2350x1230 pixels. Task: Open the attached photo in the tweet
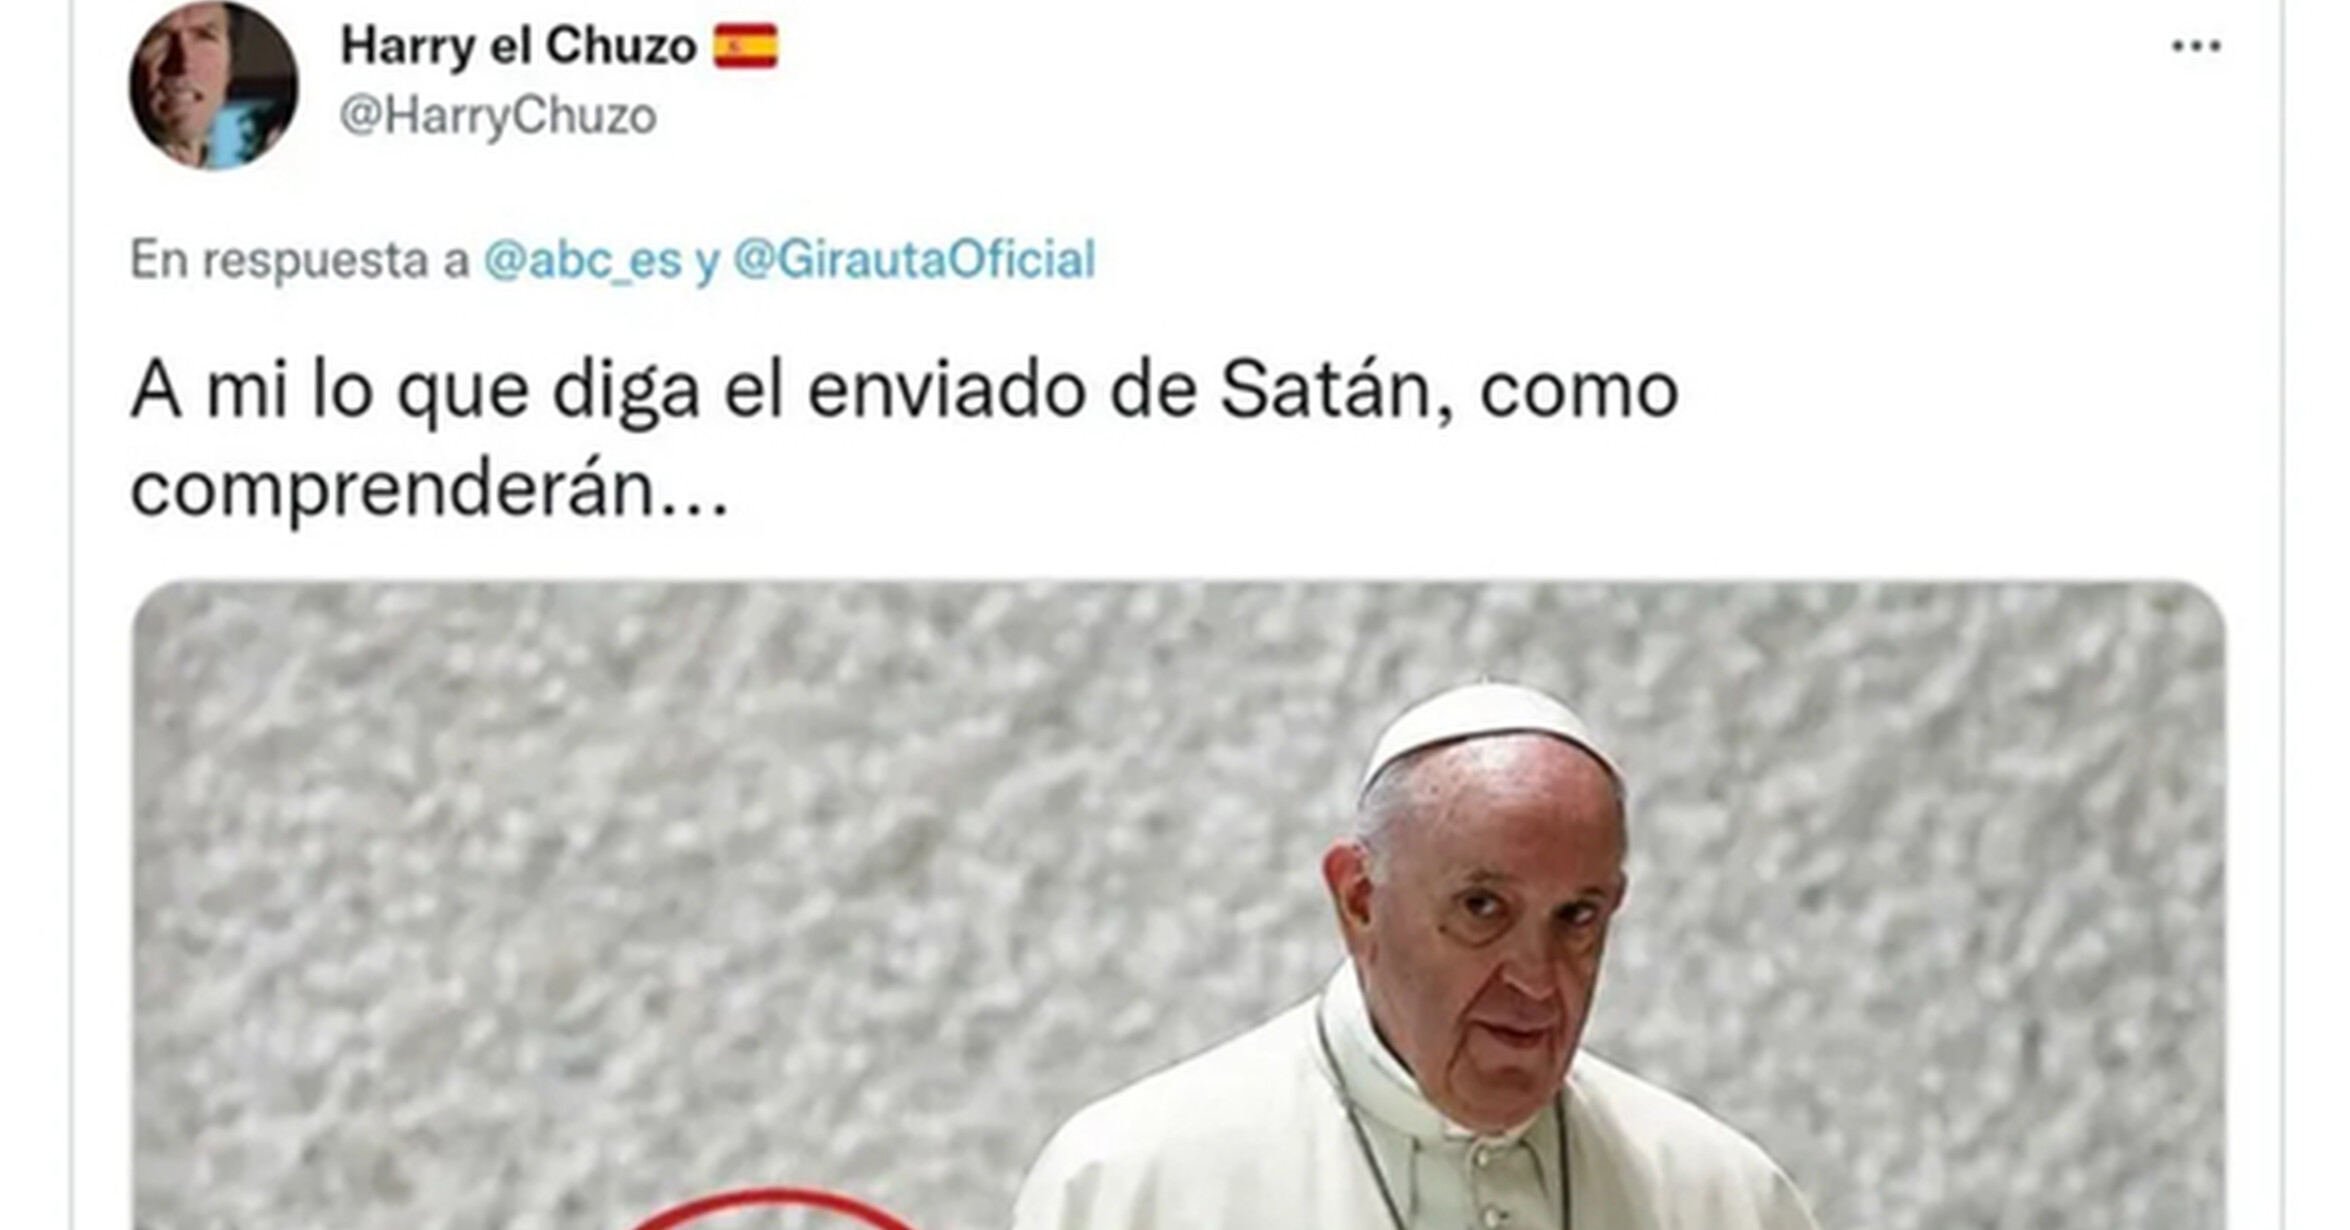point(1179,905)
